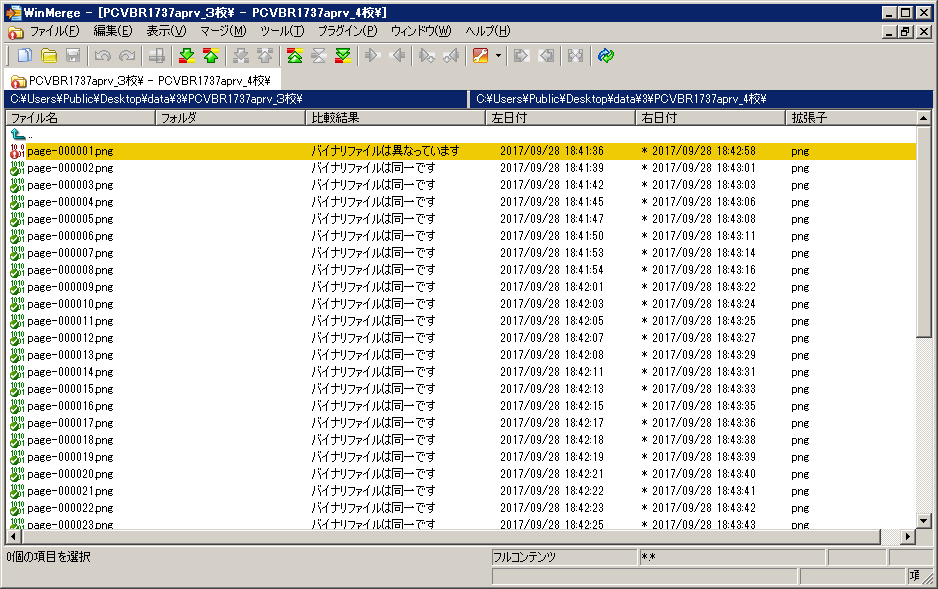Click the horizontal scrollbar right arrow
This screenshot has height=589, width=938.
[908, 536]
